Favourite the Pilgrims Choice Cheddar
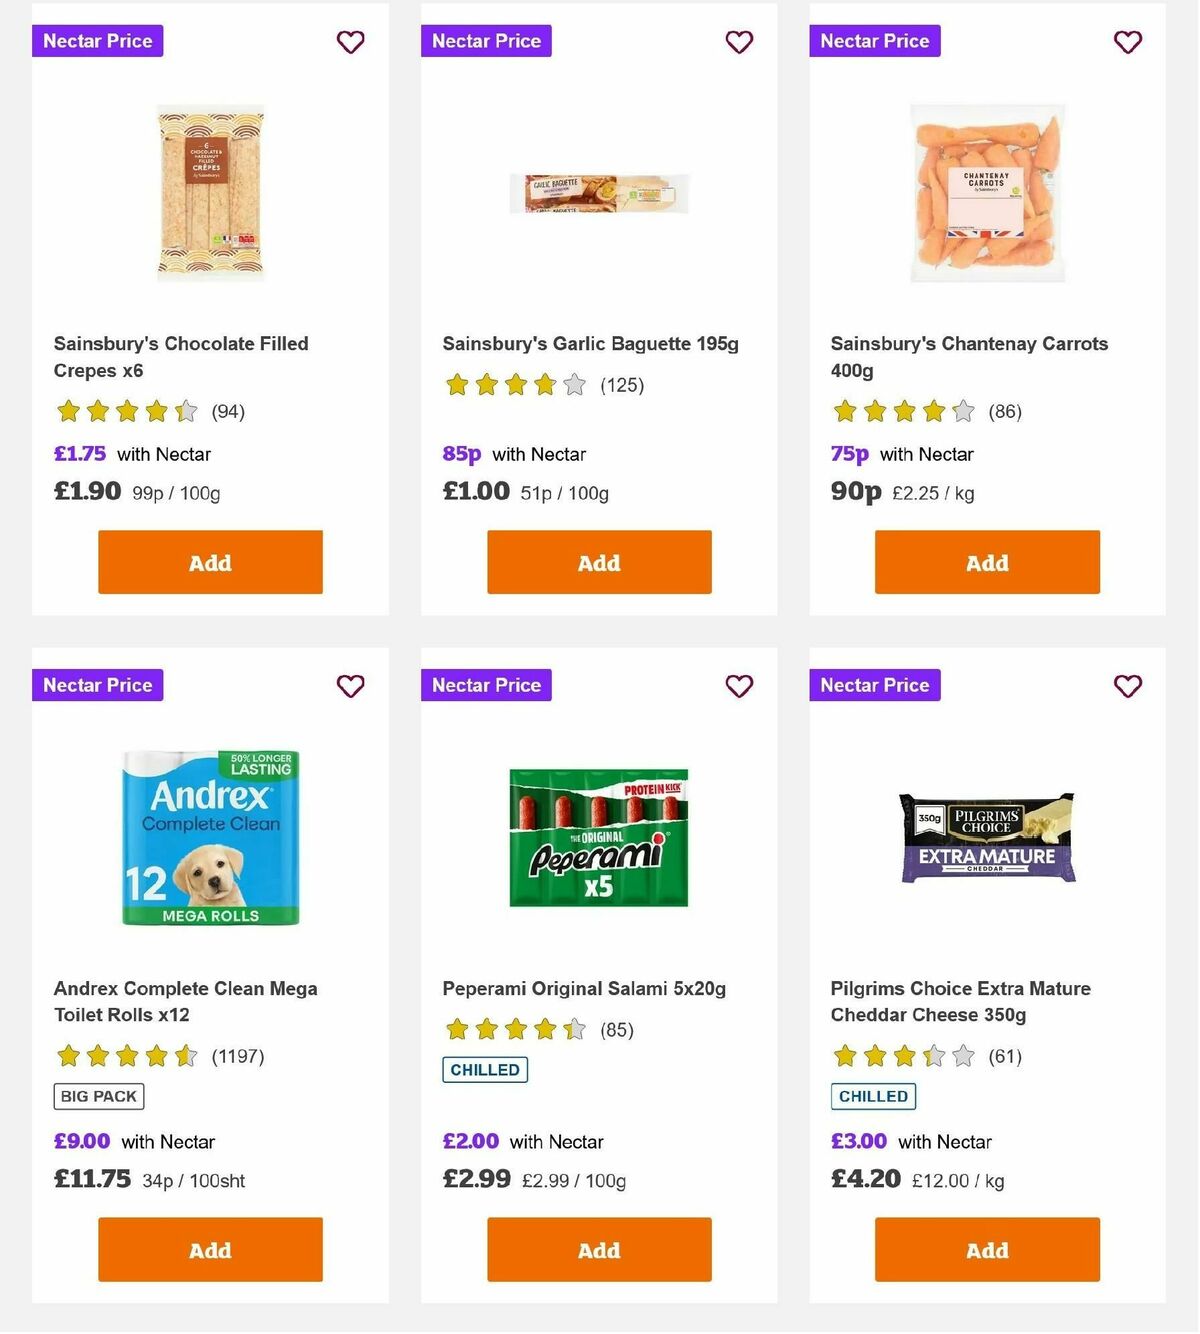Viewport: 1200px width, 1334px height. pyautogui.click(x=1127, y=687)
